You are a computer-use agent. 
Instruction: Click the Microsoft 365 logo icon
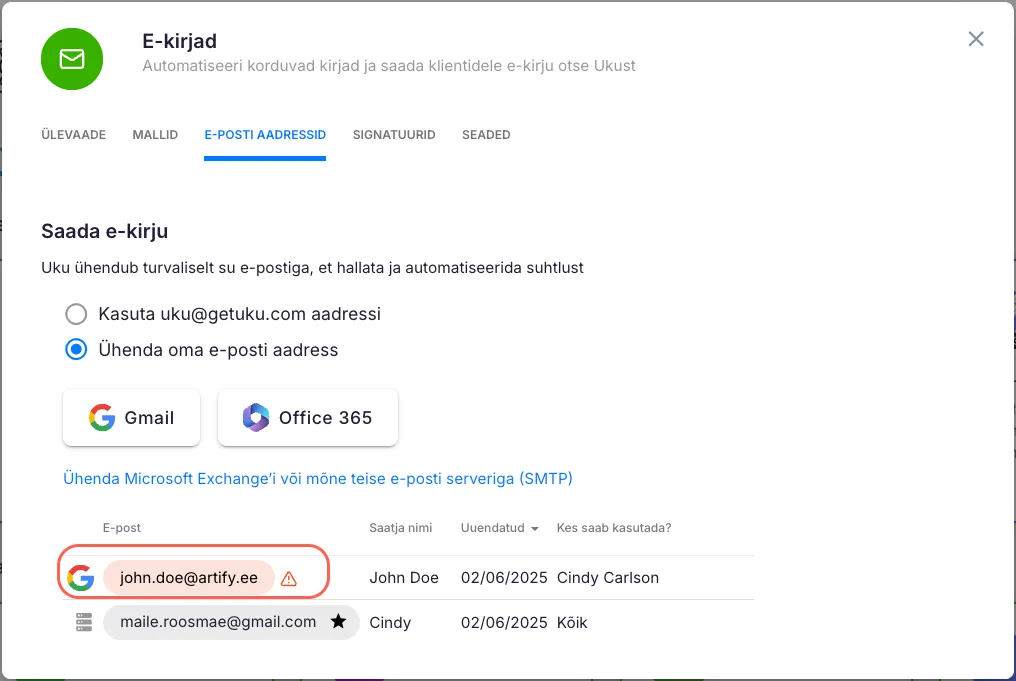pyautogui.click(x=256, y=418)
